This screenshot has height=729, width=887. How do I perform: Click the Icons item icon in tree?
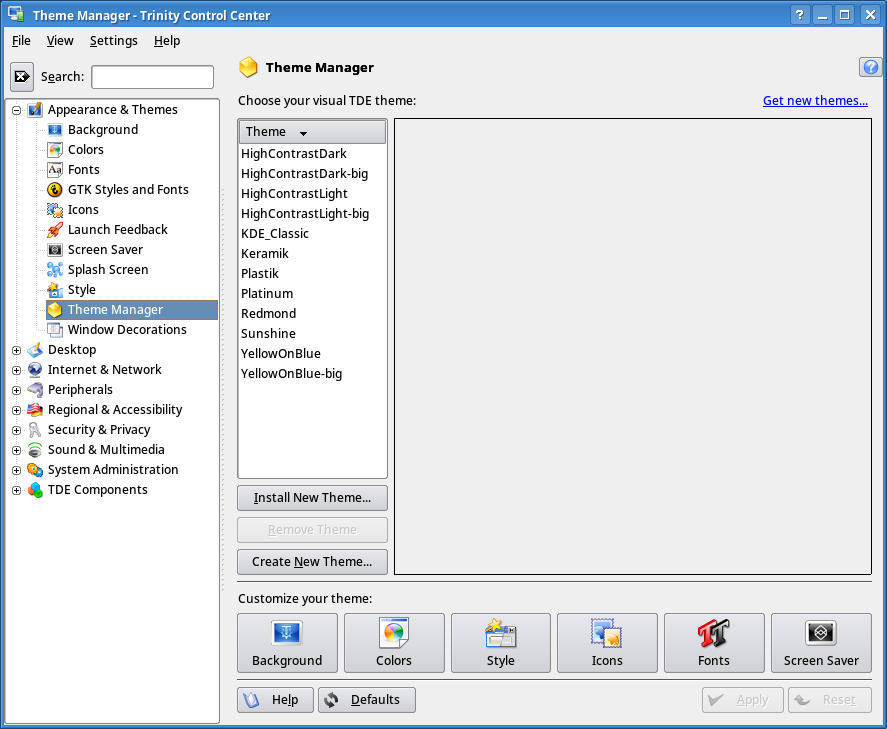(x=55, y=210)
